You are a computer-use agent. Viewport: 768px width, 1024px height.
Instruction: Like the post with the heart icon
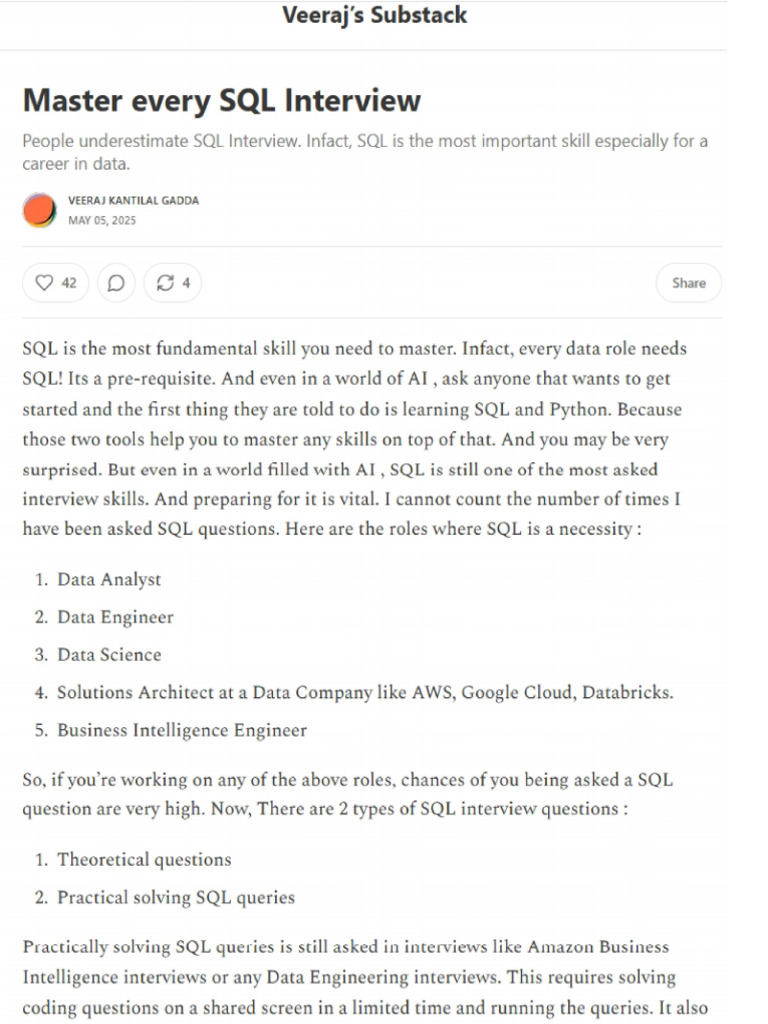(55, 283)
